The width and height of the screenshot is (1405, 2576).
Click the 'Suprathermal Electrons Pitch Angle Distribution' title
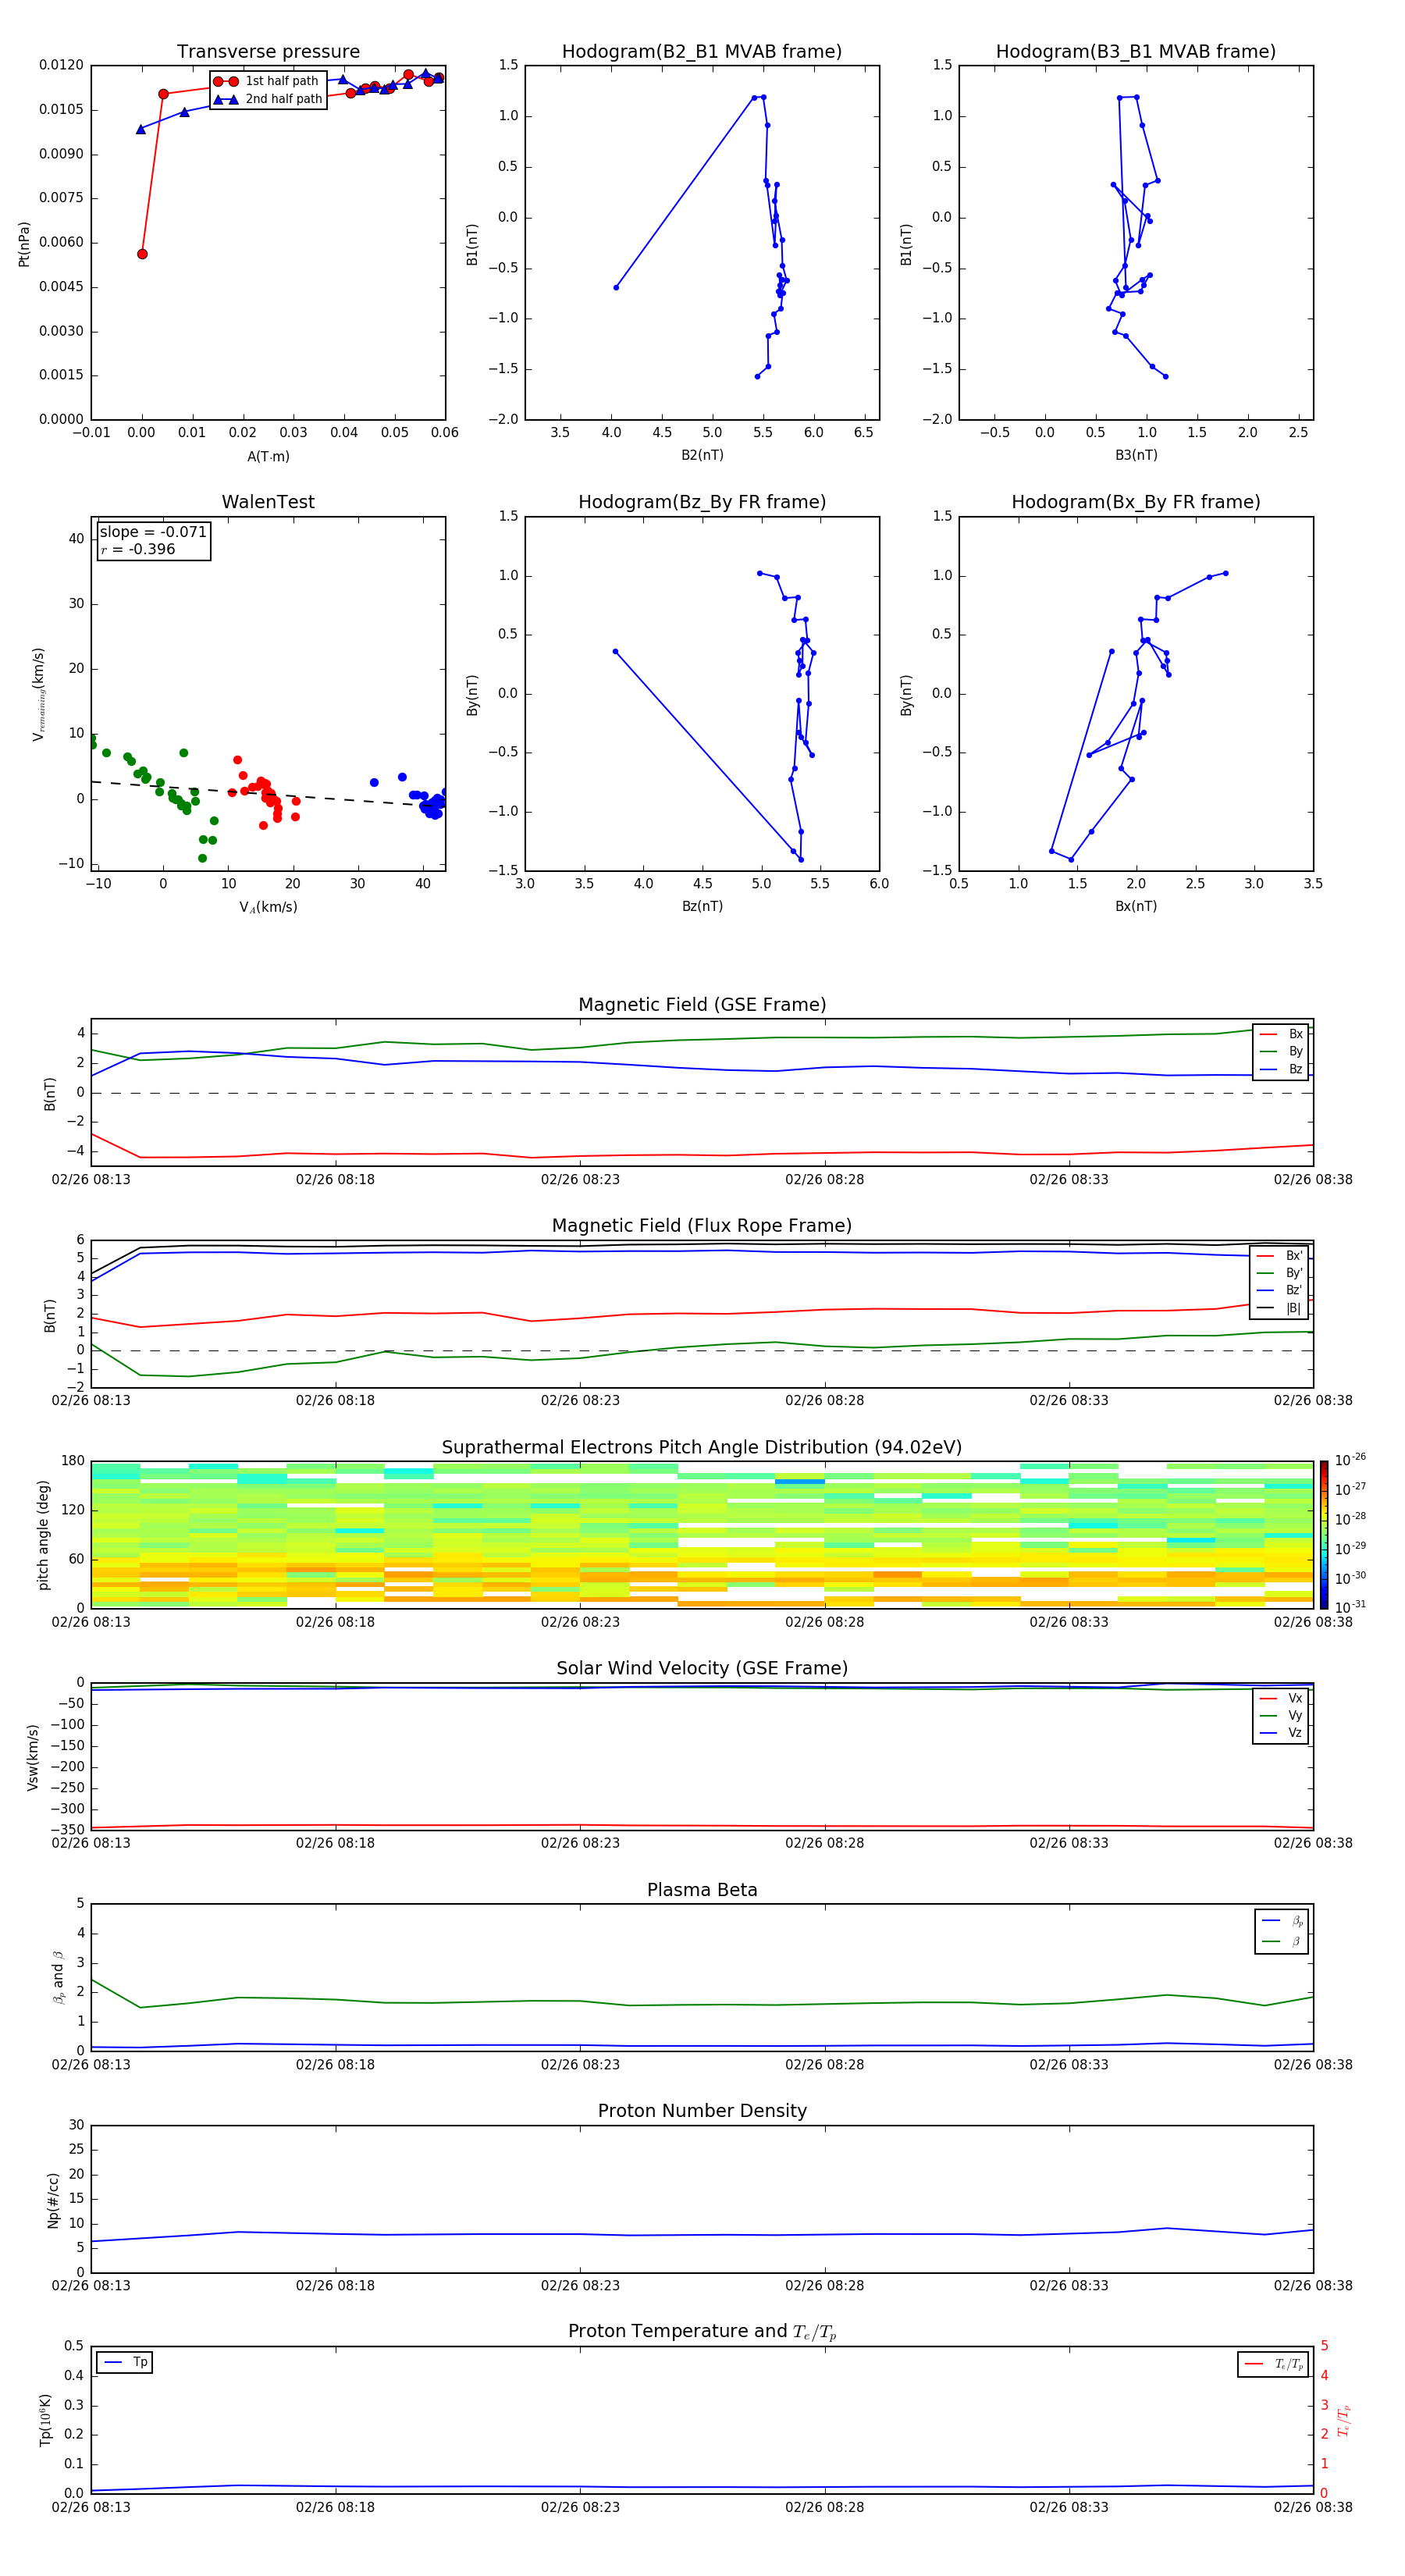tap(702, 1447)
